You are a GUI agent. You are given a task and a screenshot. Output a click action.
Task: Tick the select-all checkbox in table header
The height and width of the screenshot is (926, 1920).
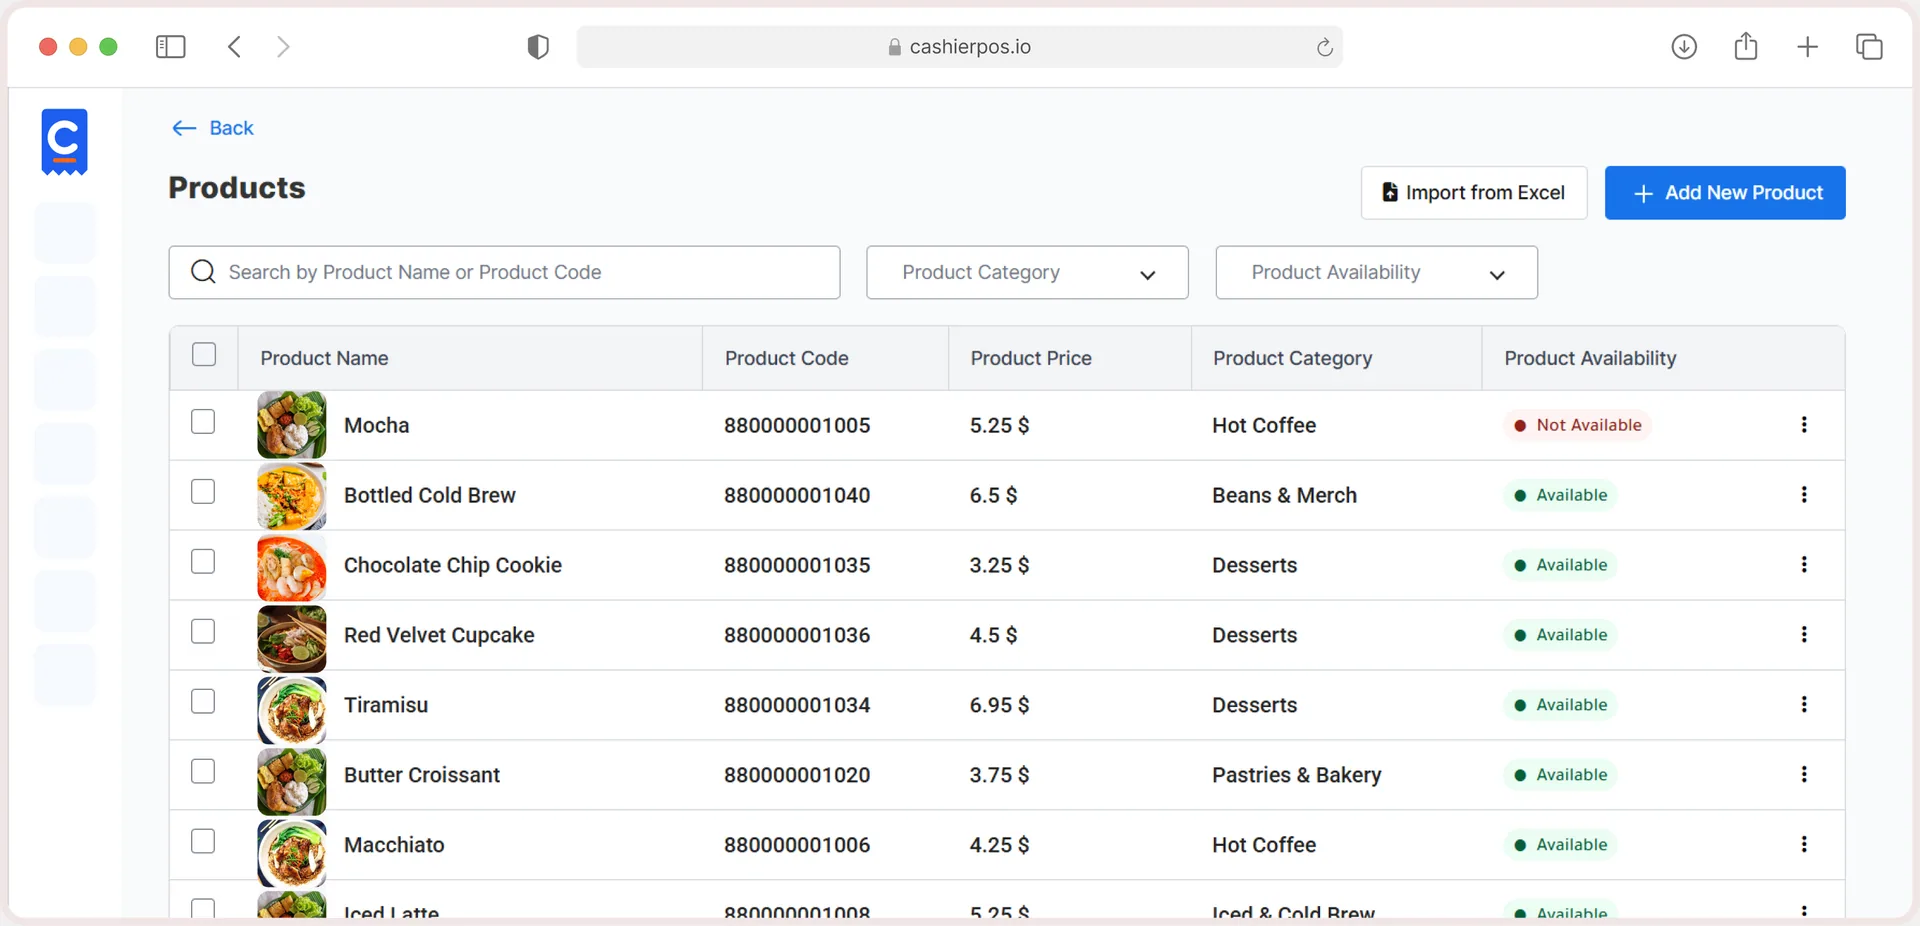tap(204, 355)
